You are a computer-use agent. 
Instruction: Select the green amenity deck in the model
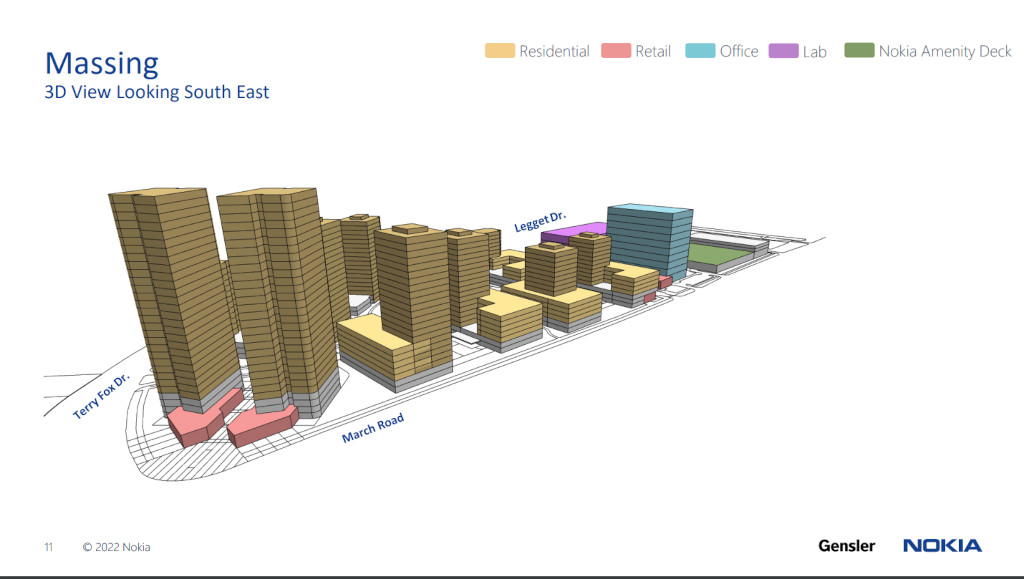point(717,255)
